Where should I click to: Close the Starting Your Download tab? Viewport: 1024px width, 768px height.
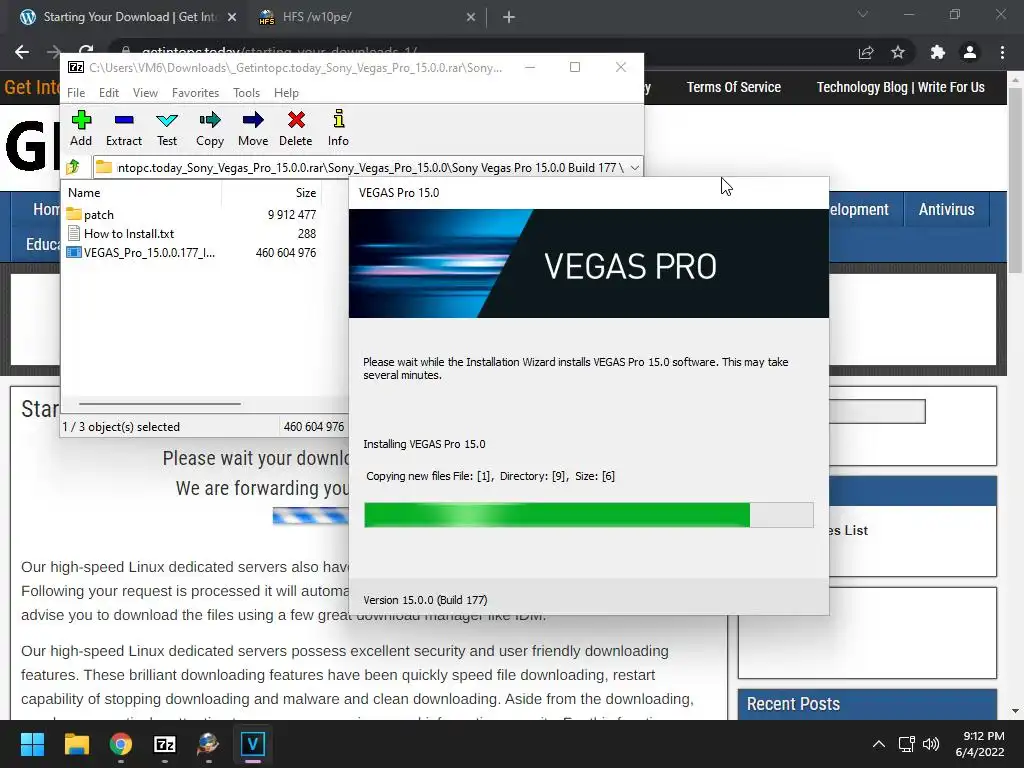[232, 18]
